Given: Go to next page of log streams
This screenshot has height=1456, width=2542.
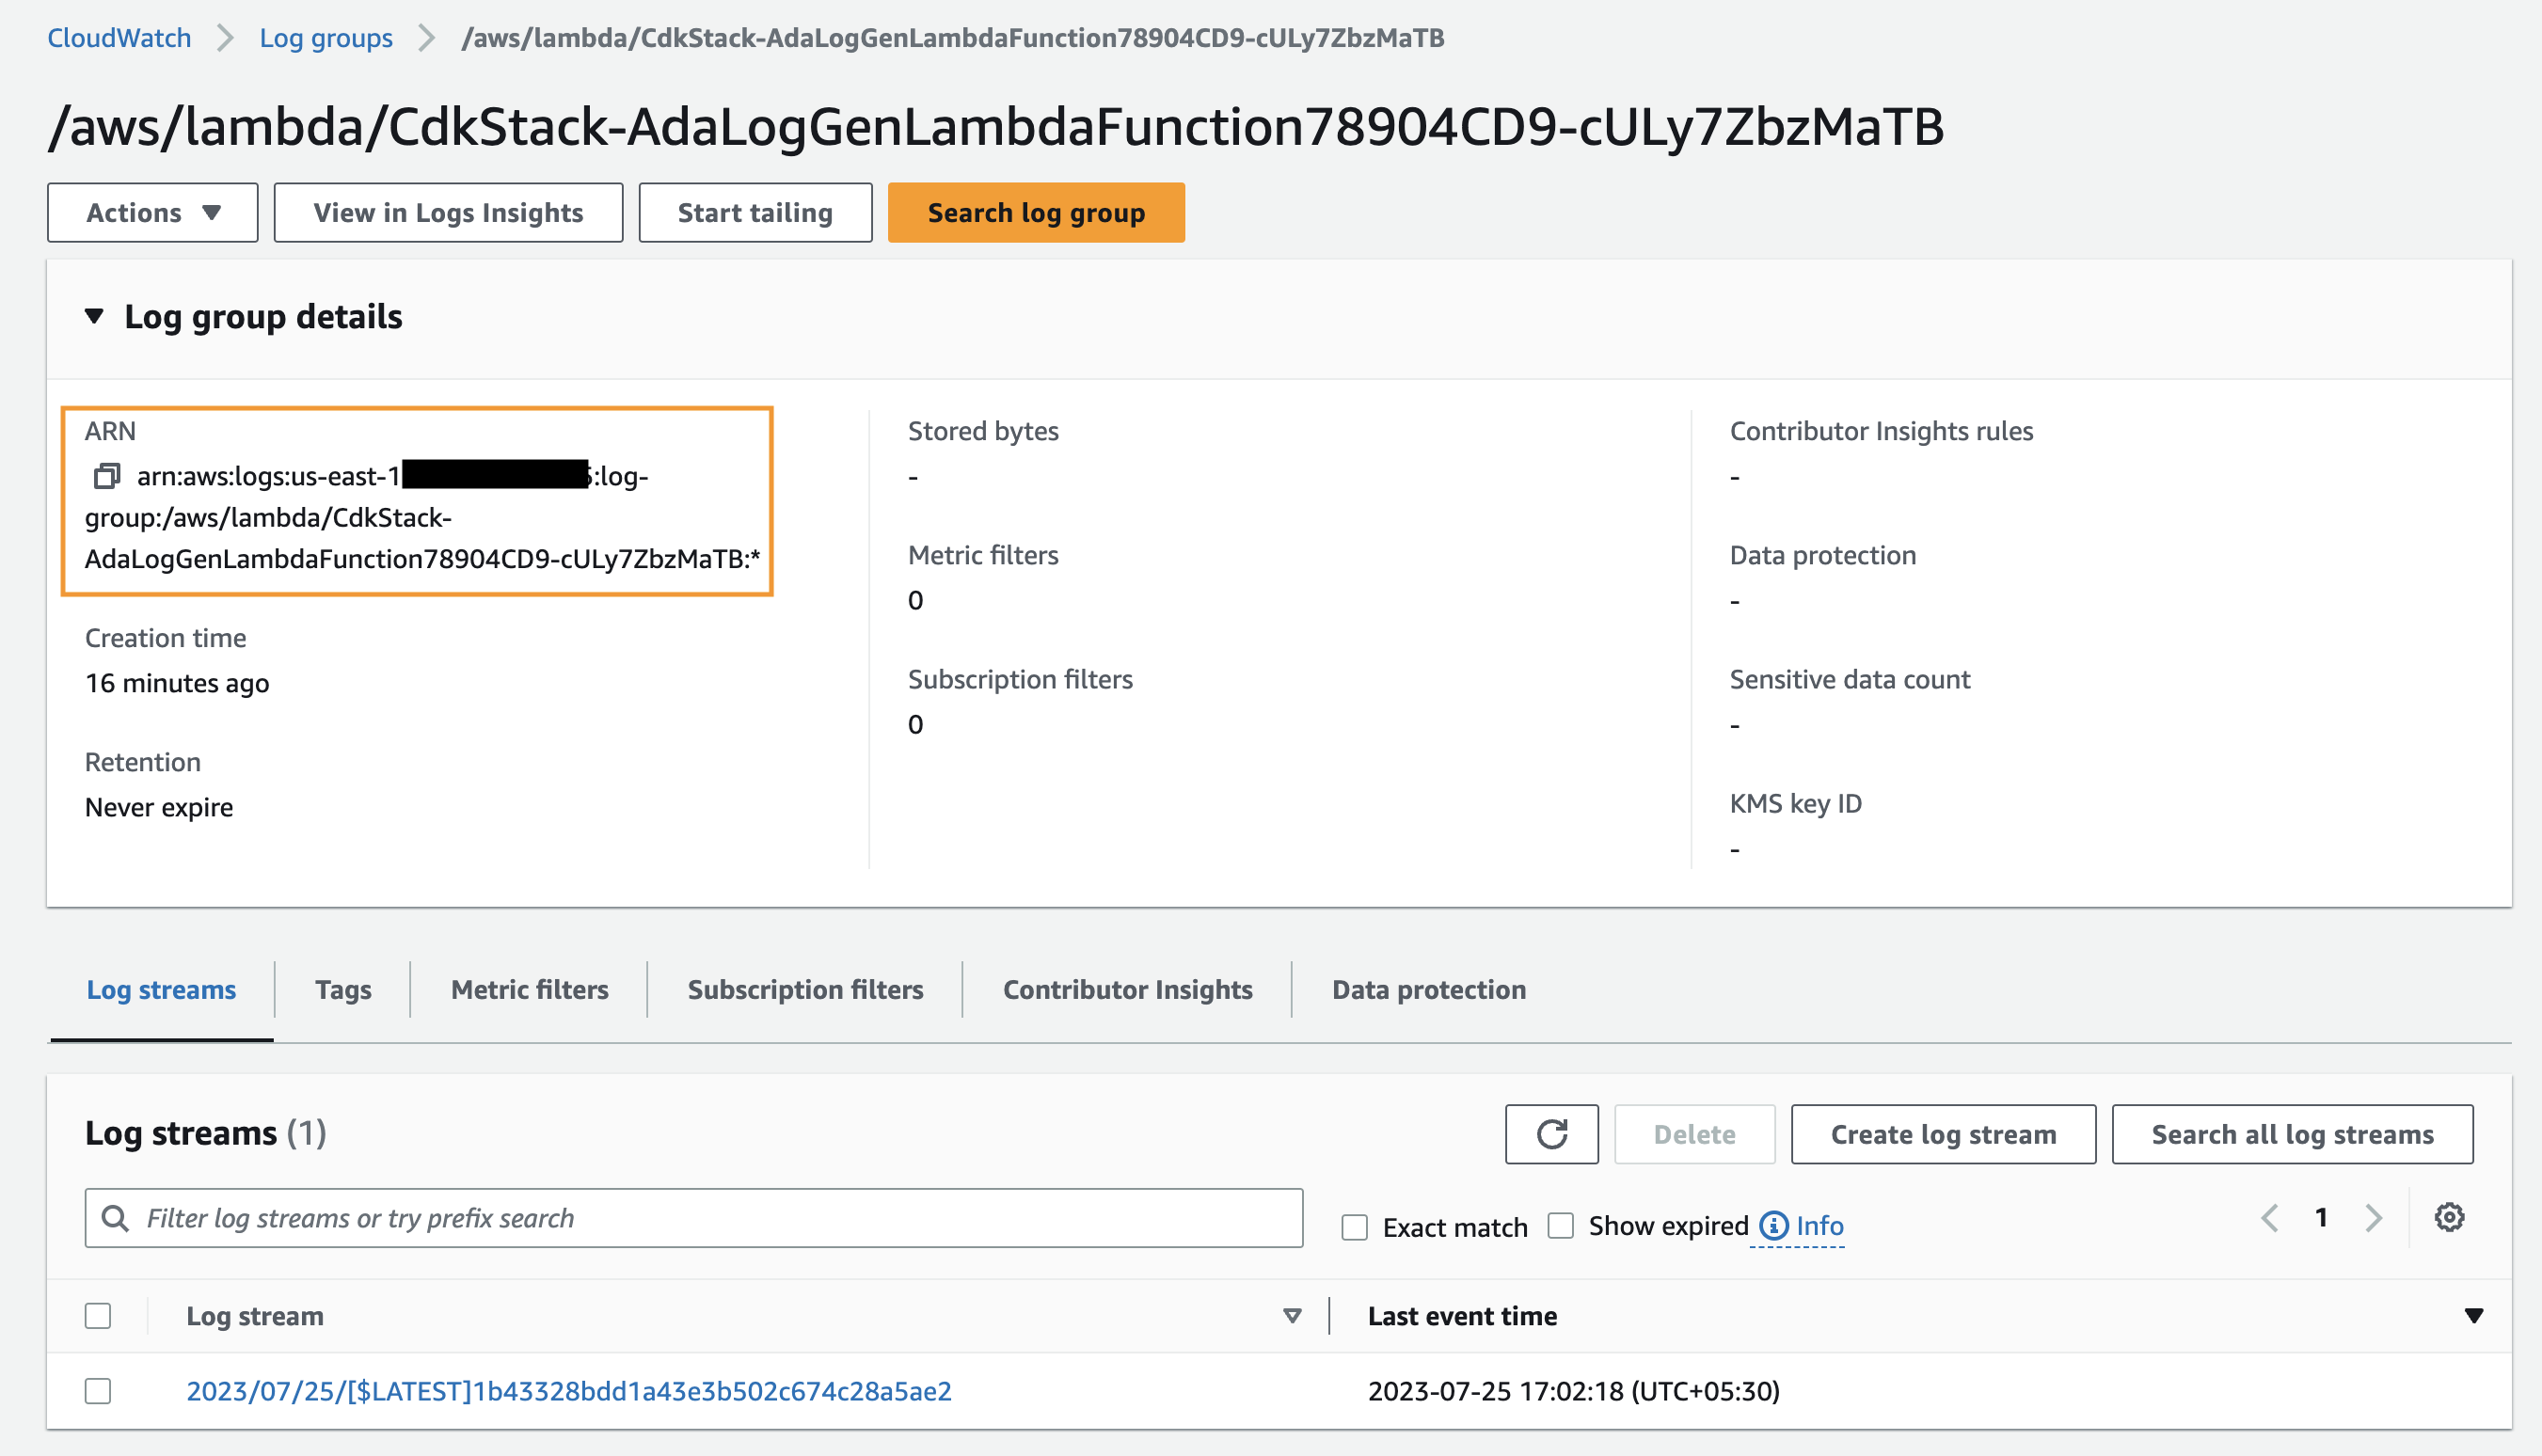Looking at the screenshot, I should (2373, 1218).
